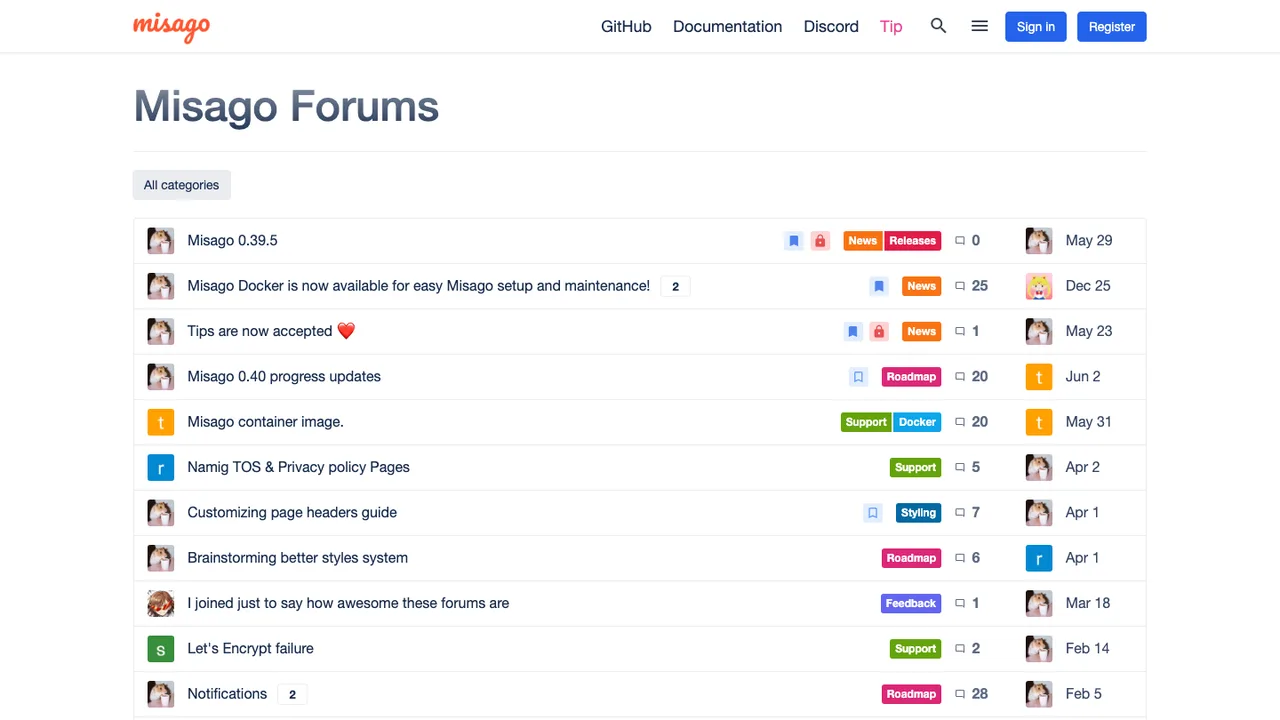Click the Register button

click(1112, 27)
